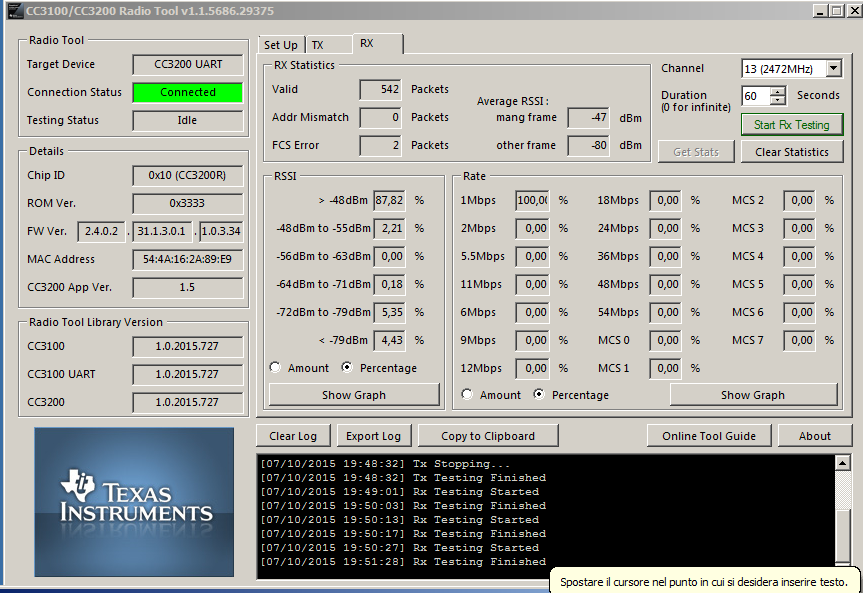Click the Chip ID value 0x10 (CC3200R)
Viewport: 863px width, 593px height.
coord(188,175)
